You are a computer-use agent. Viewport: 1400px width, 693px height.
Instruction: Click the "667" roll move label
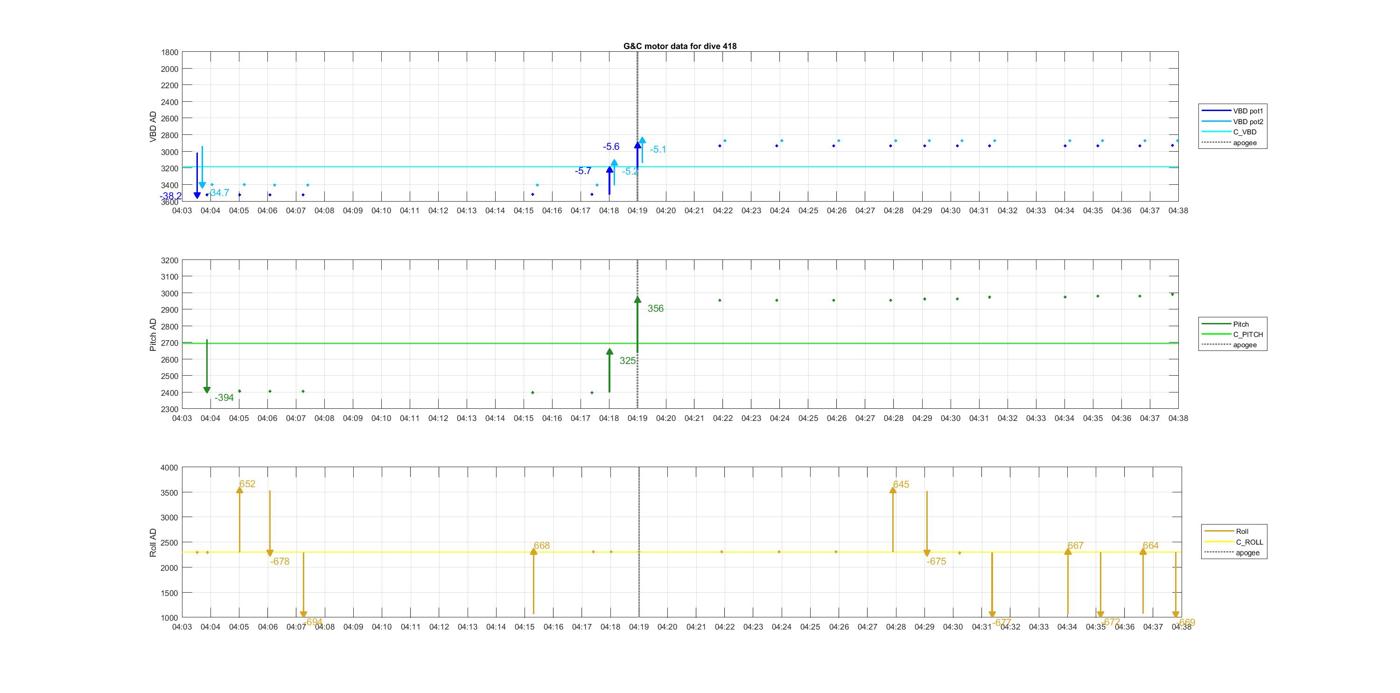pos(1075,546)
